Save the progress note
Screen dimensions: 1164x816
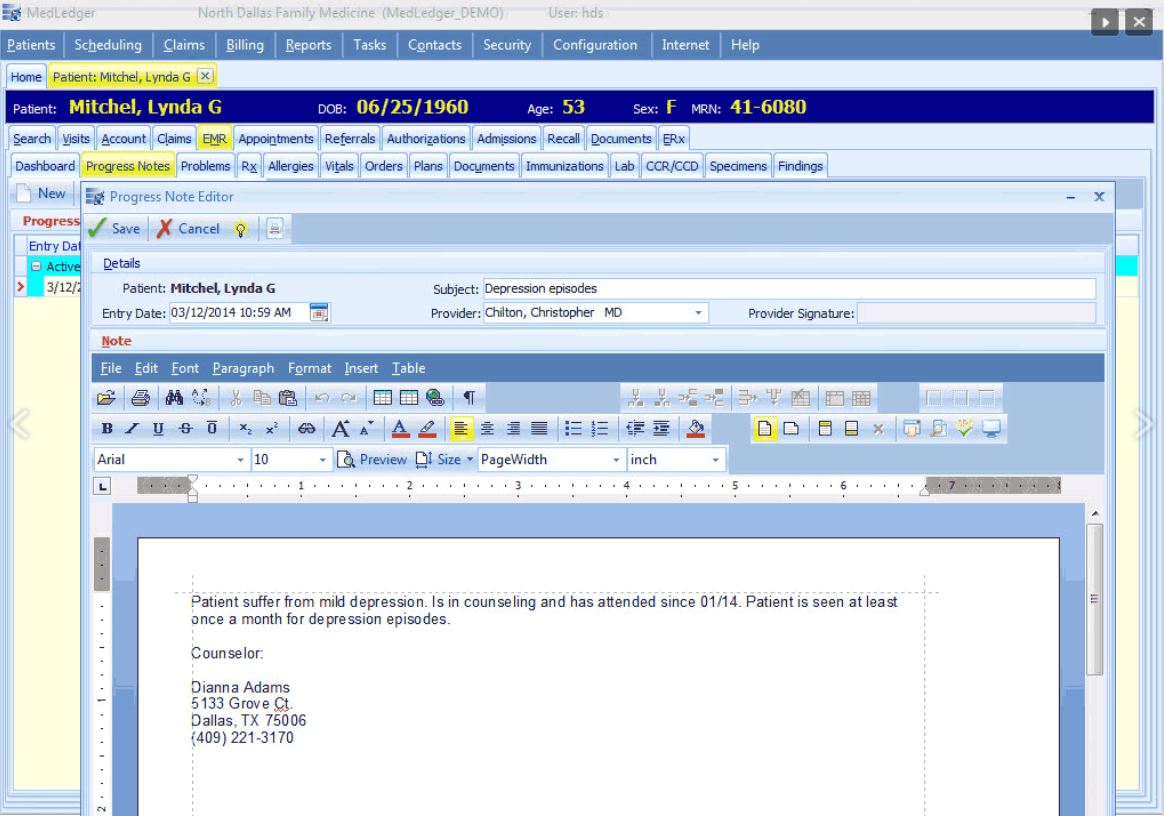(x=114, y=229)
